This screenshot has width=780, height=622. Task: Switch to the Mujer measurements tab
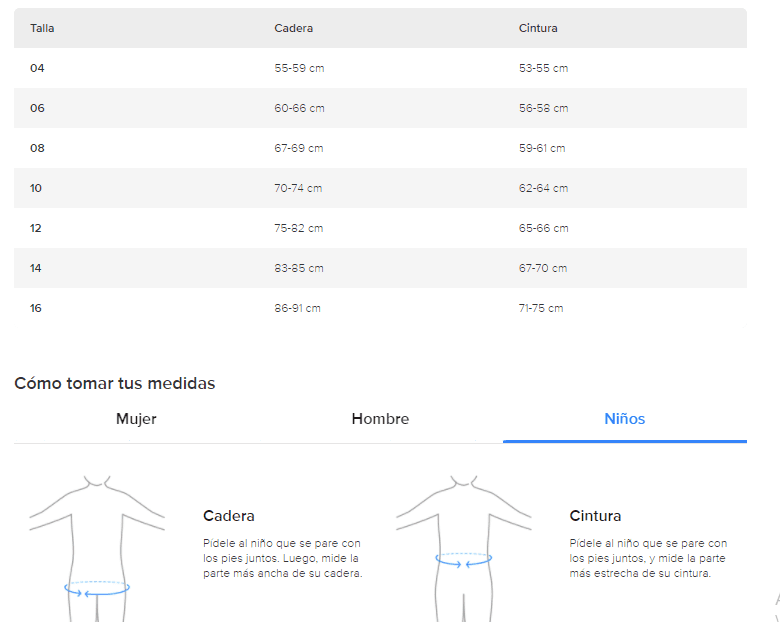(x=136, y=419)
